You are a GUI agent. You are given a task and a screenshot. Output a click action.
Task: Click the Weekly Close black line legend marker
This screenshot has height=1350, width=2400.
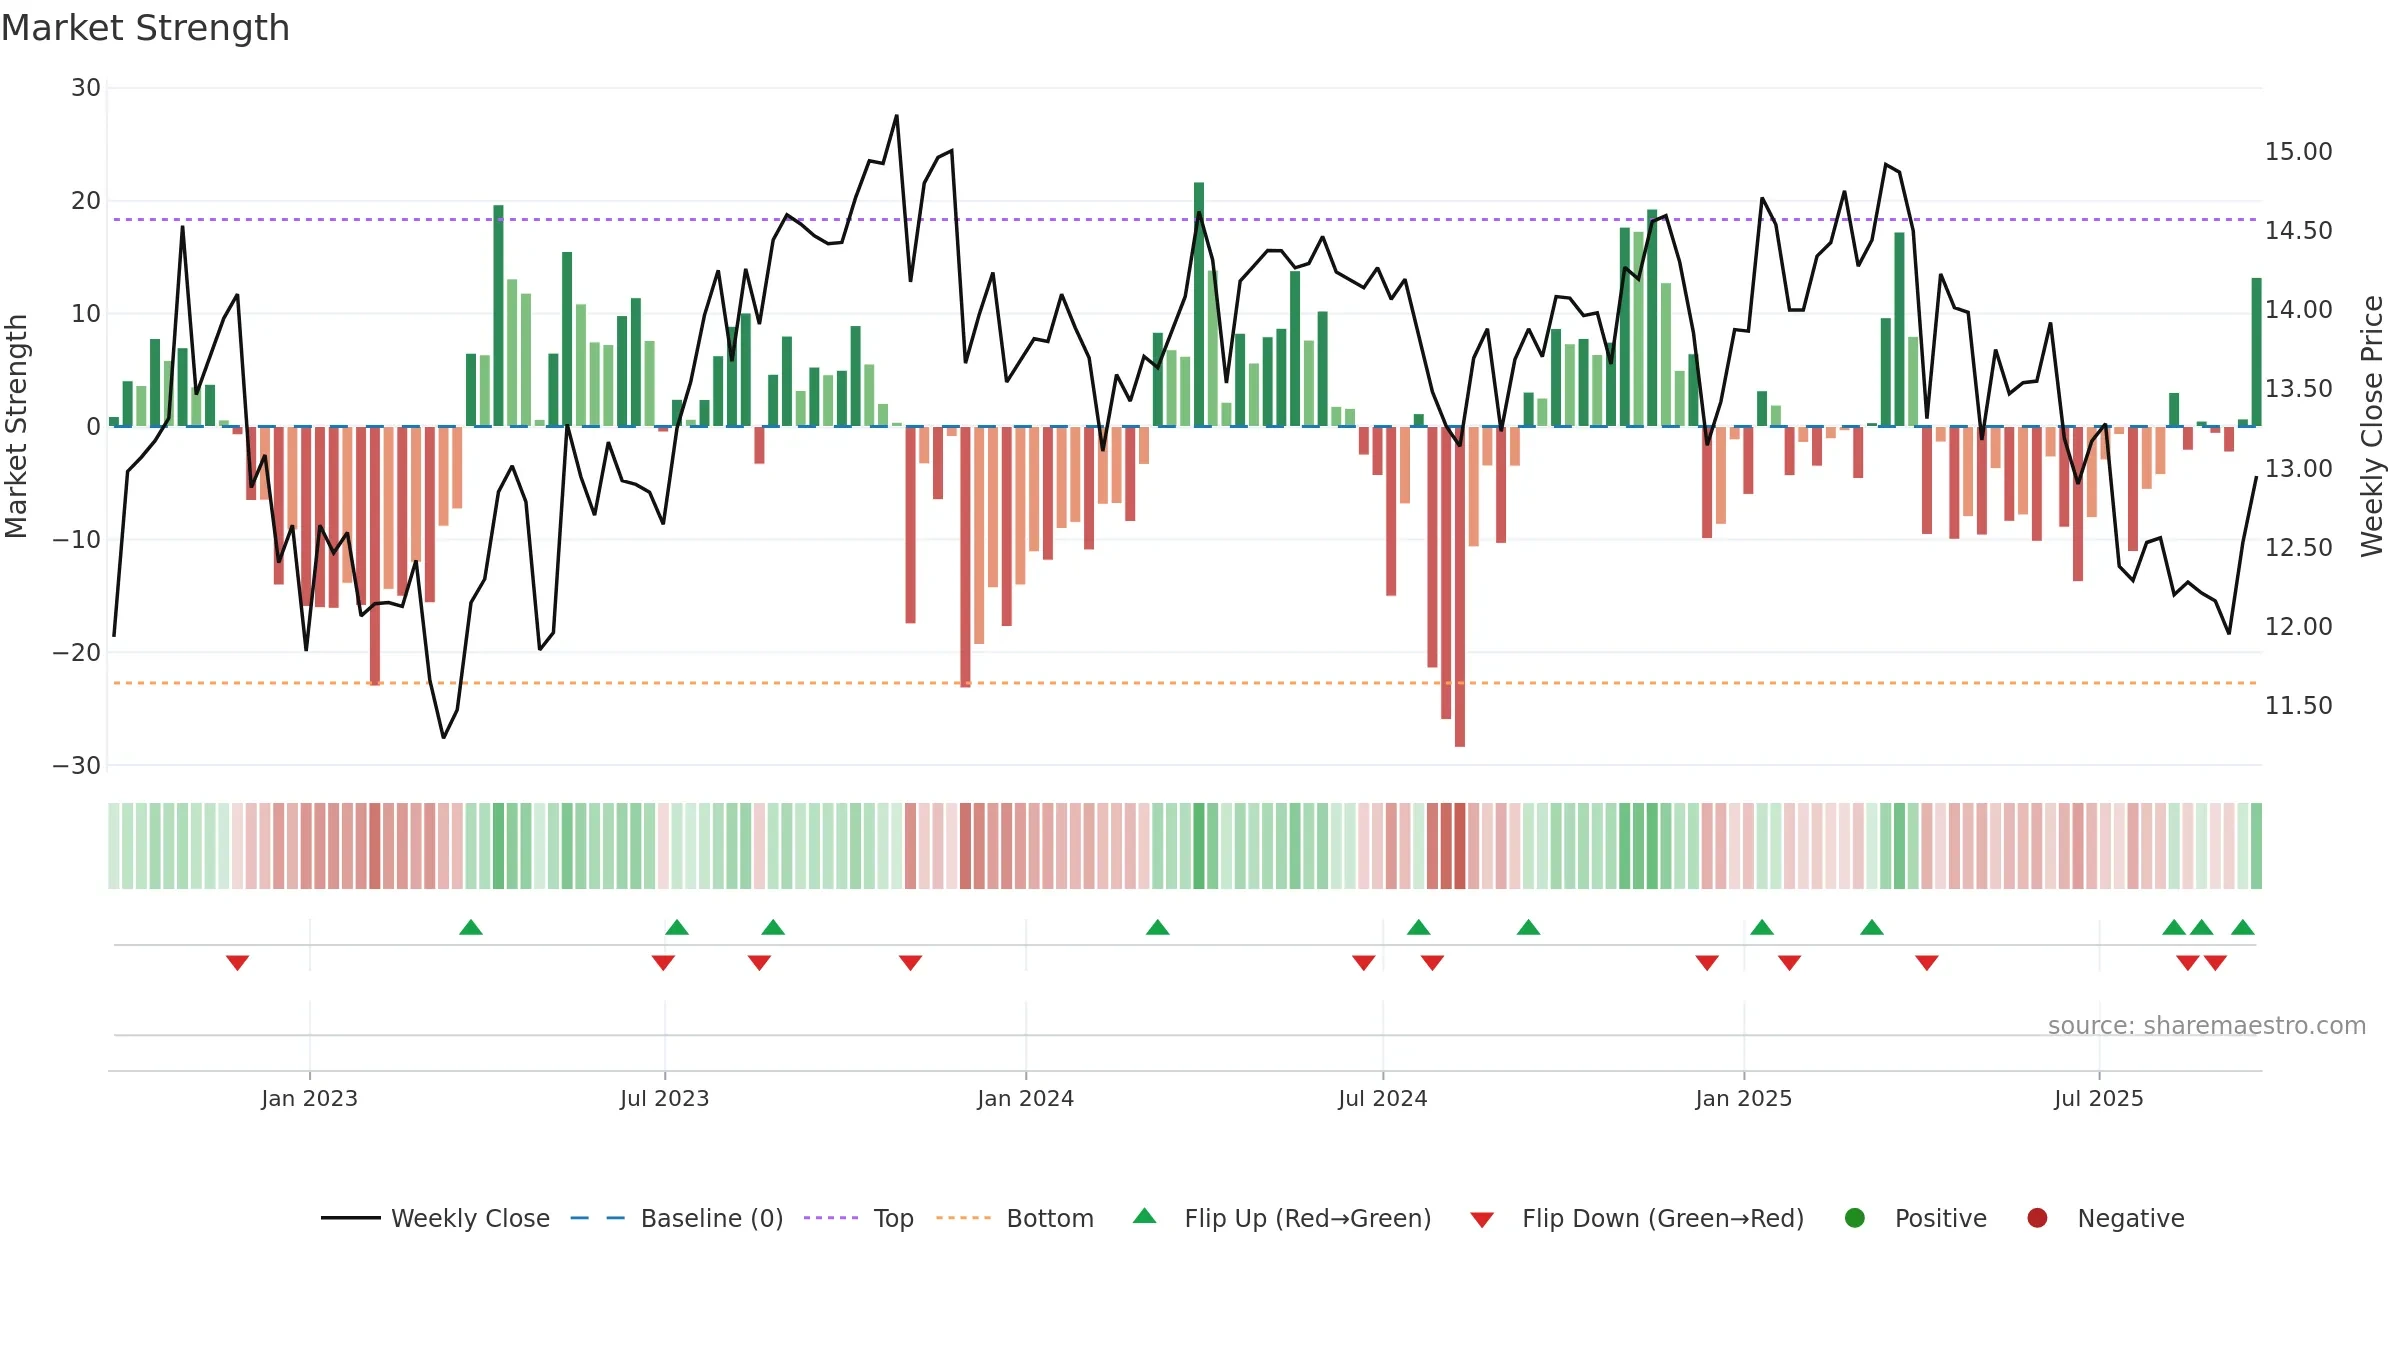351,1218
